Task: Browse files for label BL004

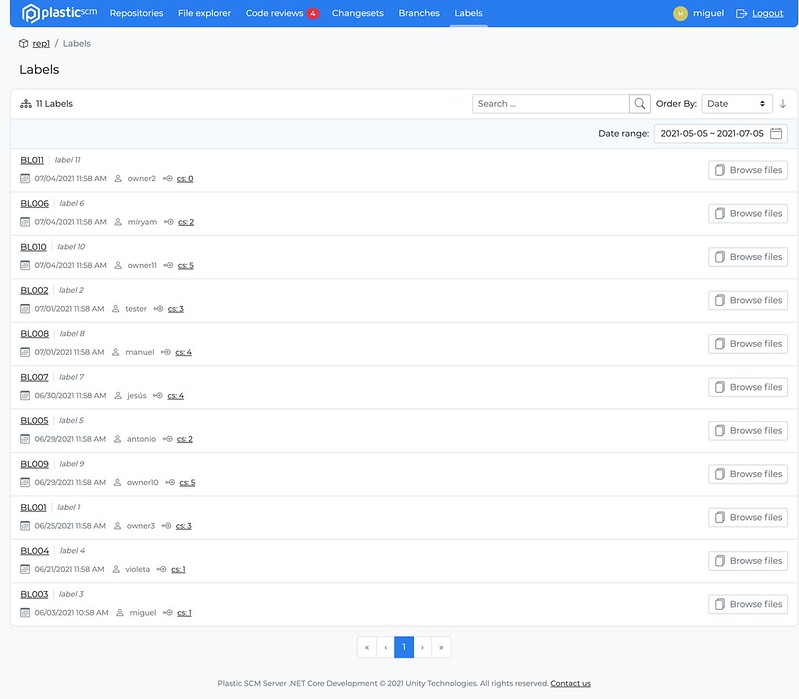Action: point(748,561)
